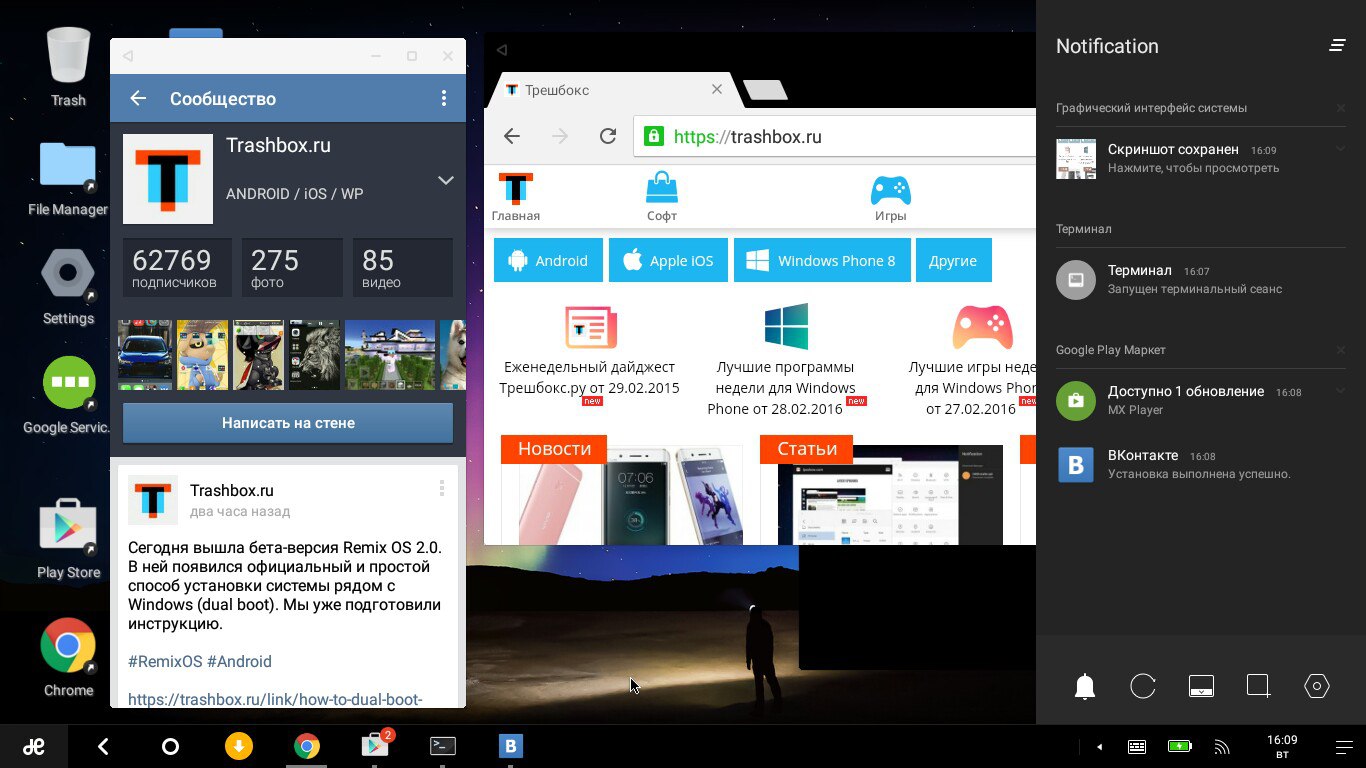Click the keyboard icon in system tray
Screen dimensions: 1366x768
1137,746
